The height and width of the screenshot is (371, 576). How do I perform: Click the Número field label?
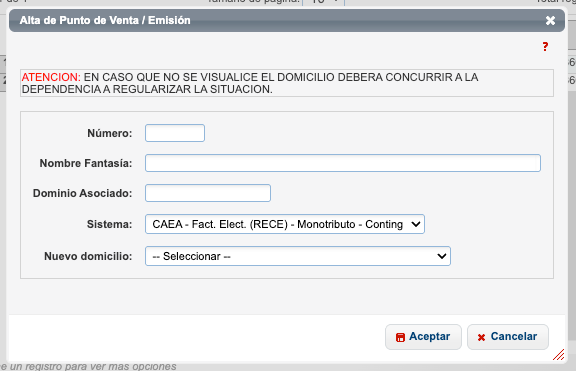pos(109,133)
